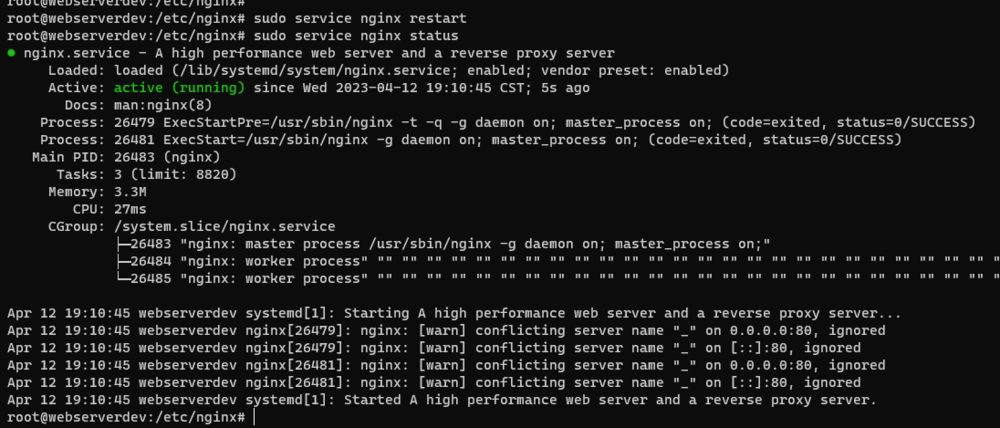The width and height of the screenshot is (1000, 428).
Task: Click the CPU value 27ms
Action: point(130,209)
